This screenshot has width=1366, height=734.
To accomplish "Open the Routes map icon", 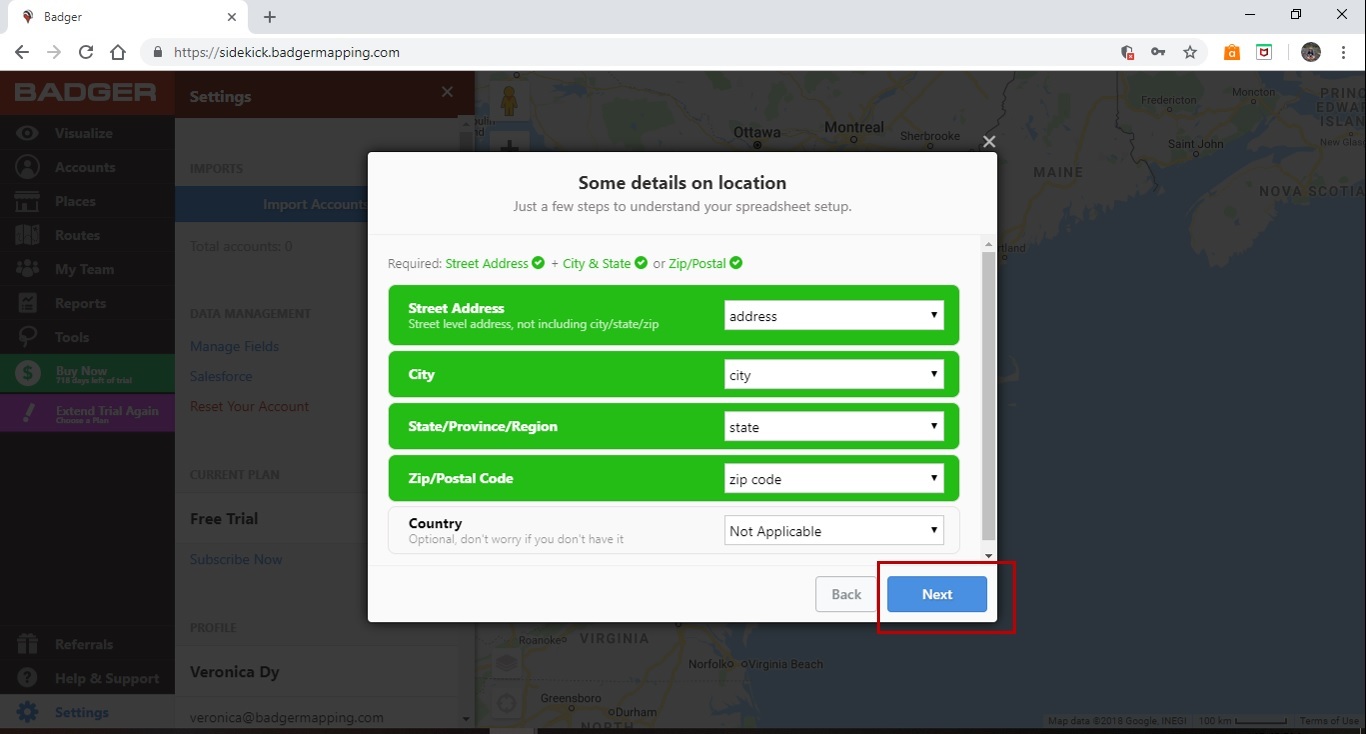I will click(28, 235).
